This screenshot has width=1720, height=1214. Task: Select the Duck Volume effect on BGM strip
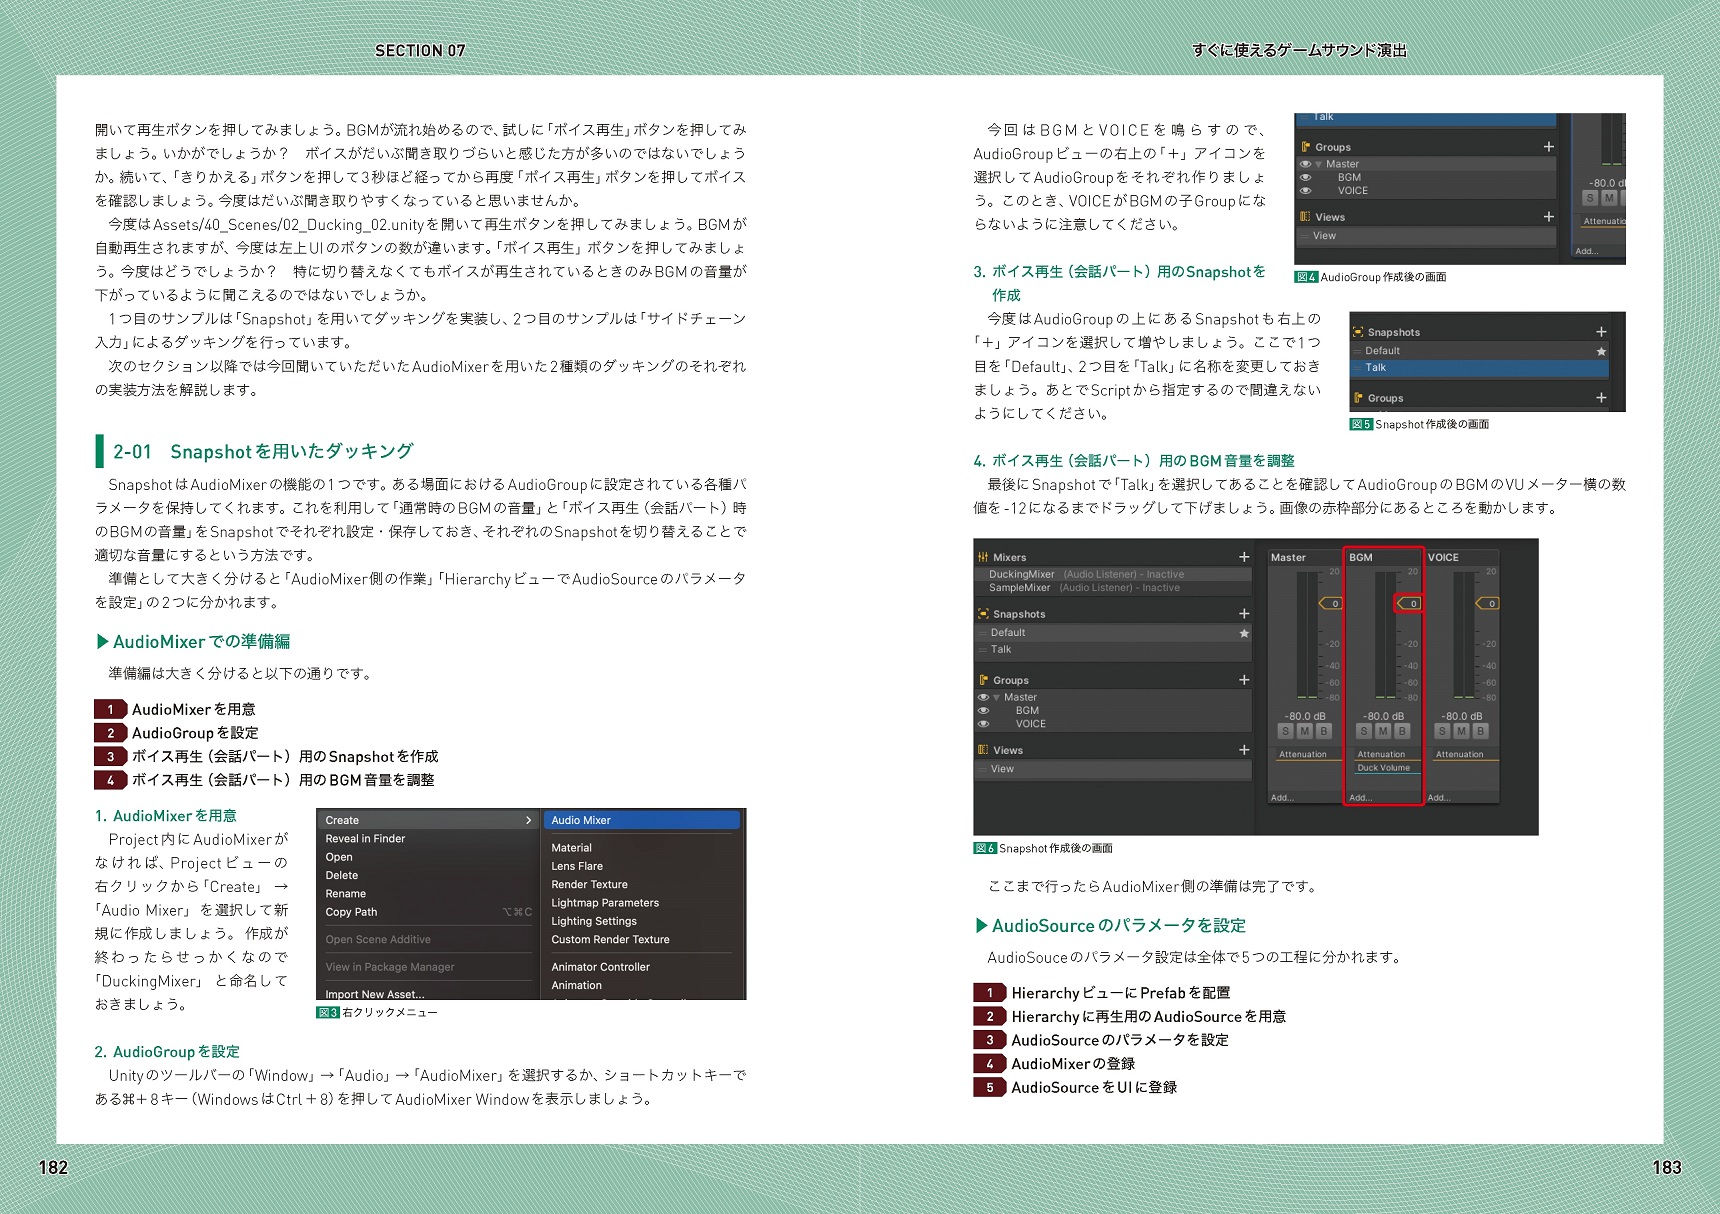[x=1383, y=768]
